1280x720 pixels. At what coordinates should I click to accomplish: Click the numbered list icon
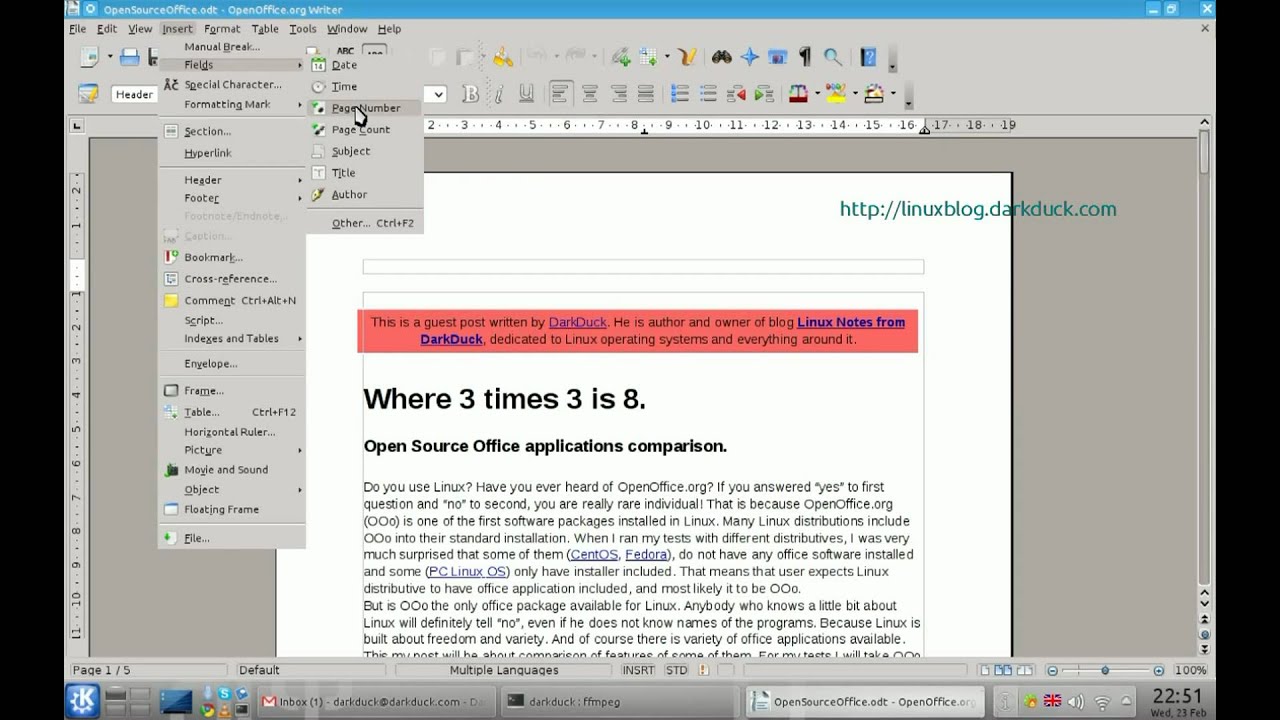tap(680, 94)
